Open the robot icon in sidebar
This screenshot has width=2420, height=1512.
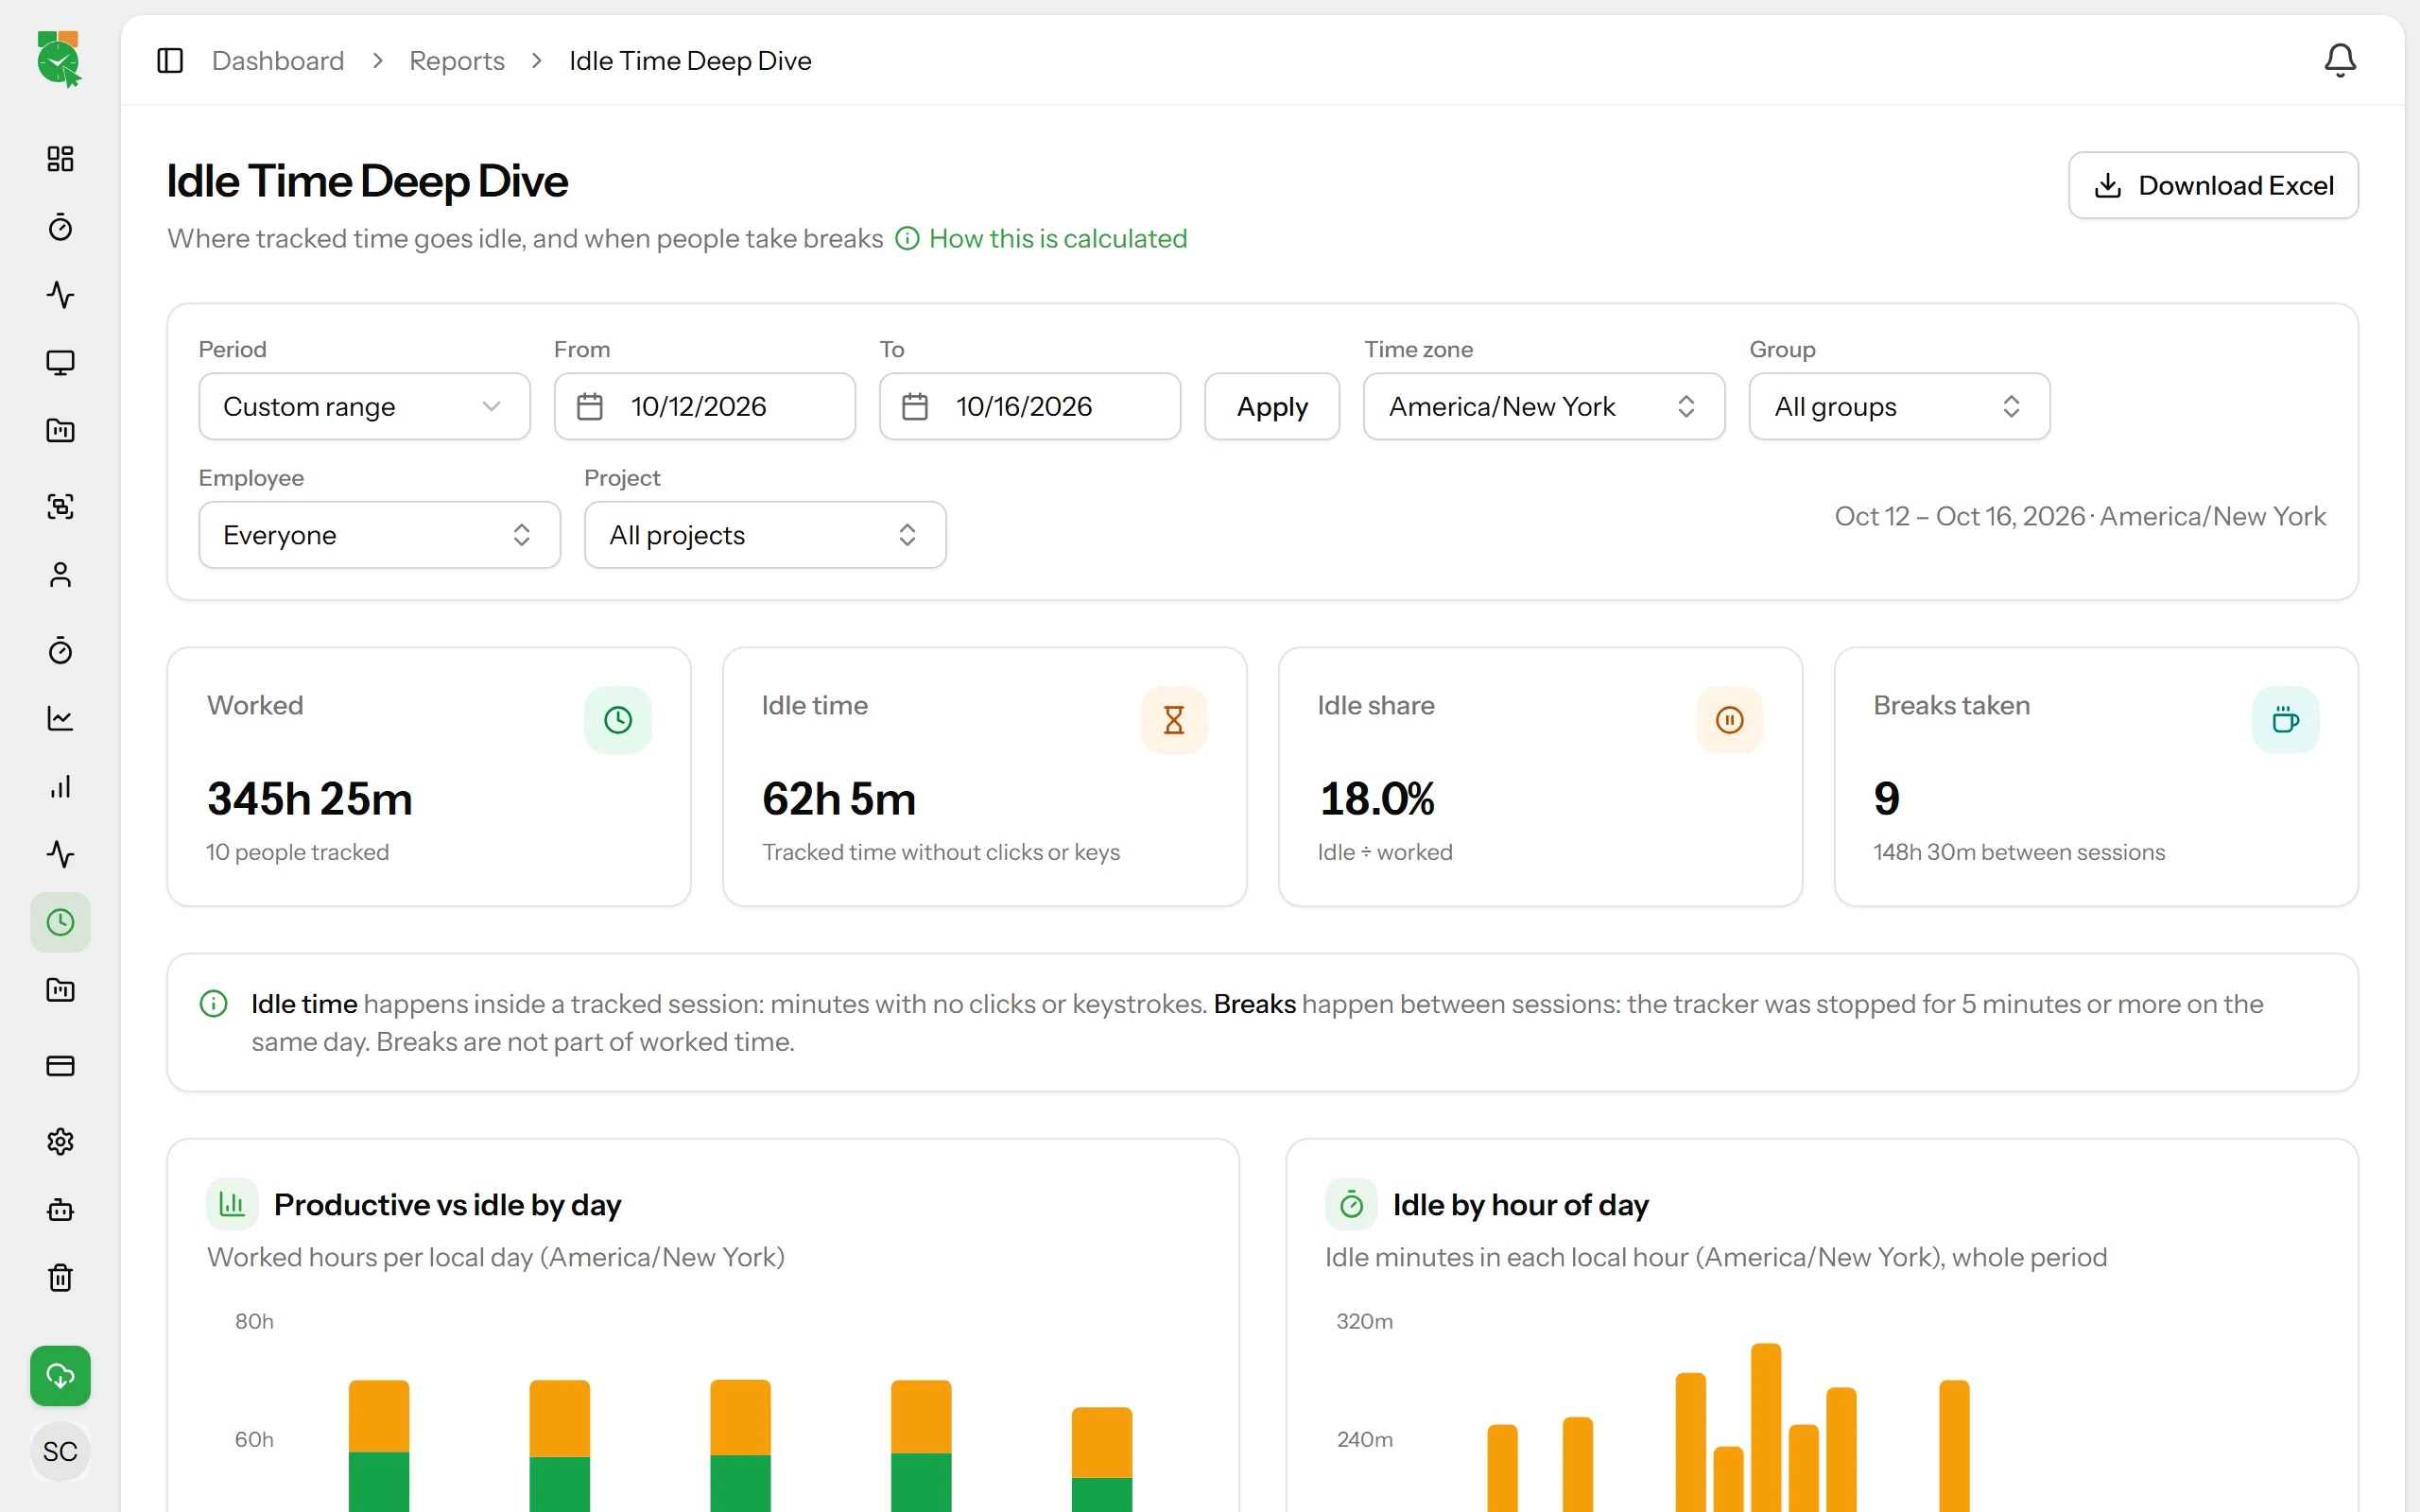tap(60, 1210)
